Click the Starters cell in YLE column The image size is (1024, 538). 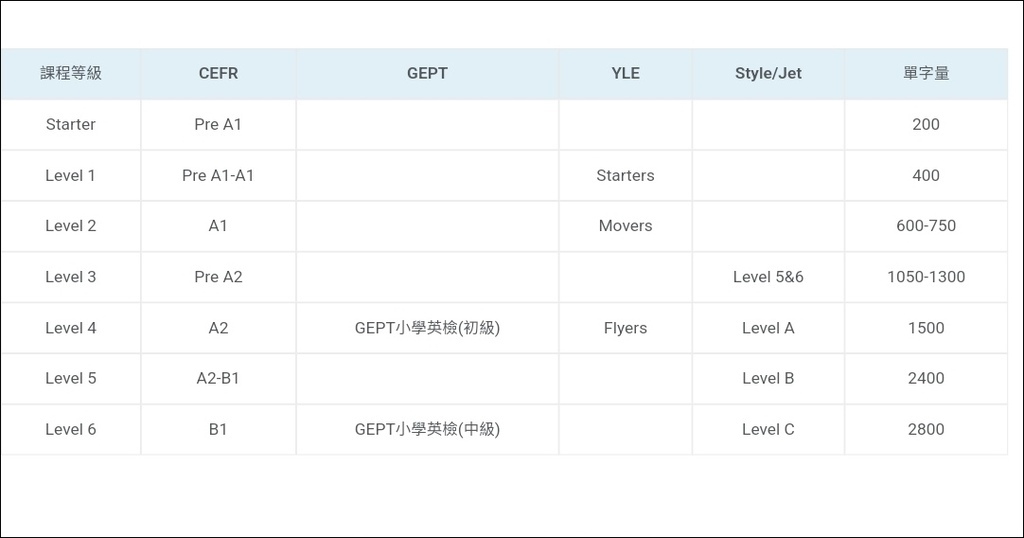click(x=626, y=175)
